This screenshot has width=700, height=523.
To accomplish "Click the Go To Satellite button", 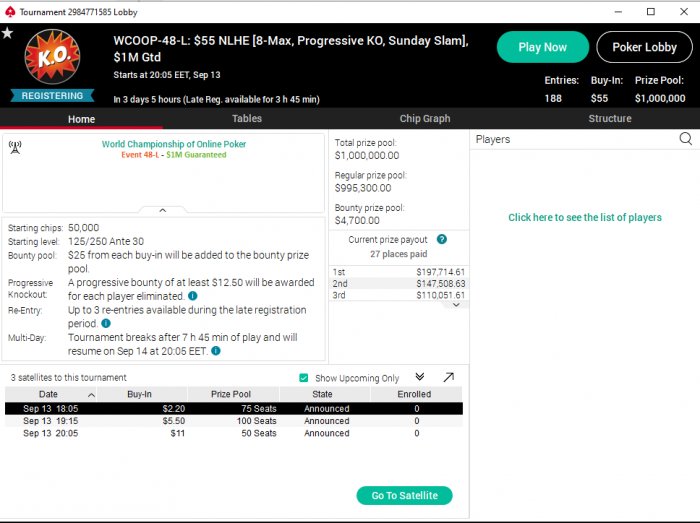I will pyautogui.click(x=404, y=495).
